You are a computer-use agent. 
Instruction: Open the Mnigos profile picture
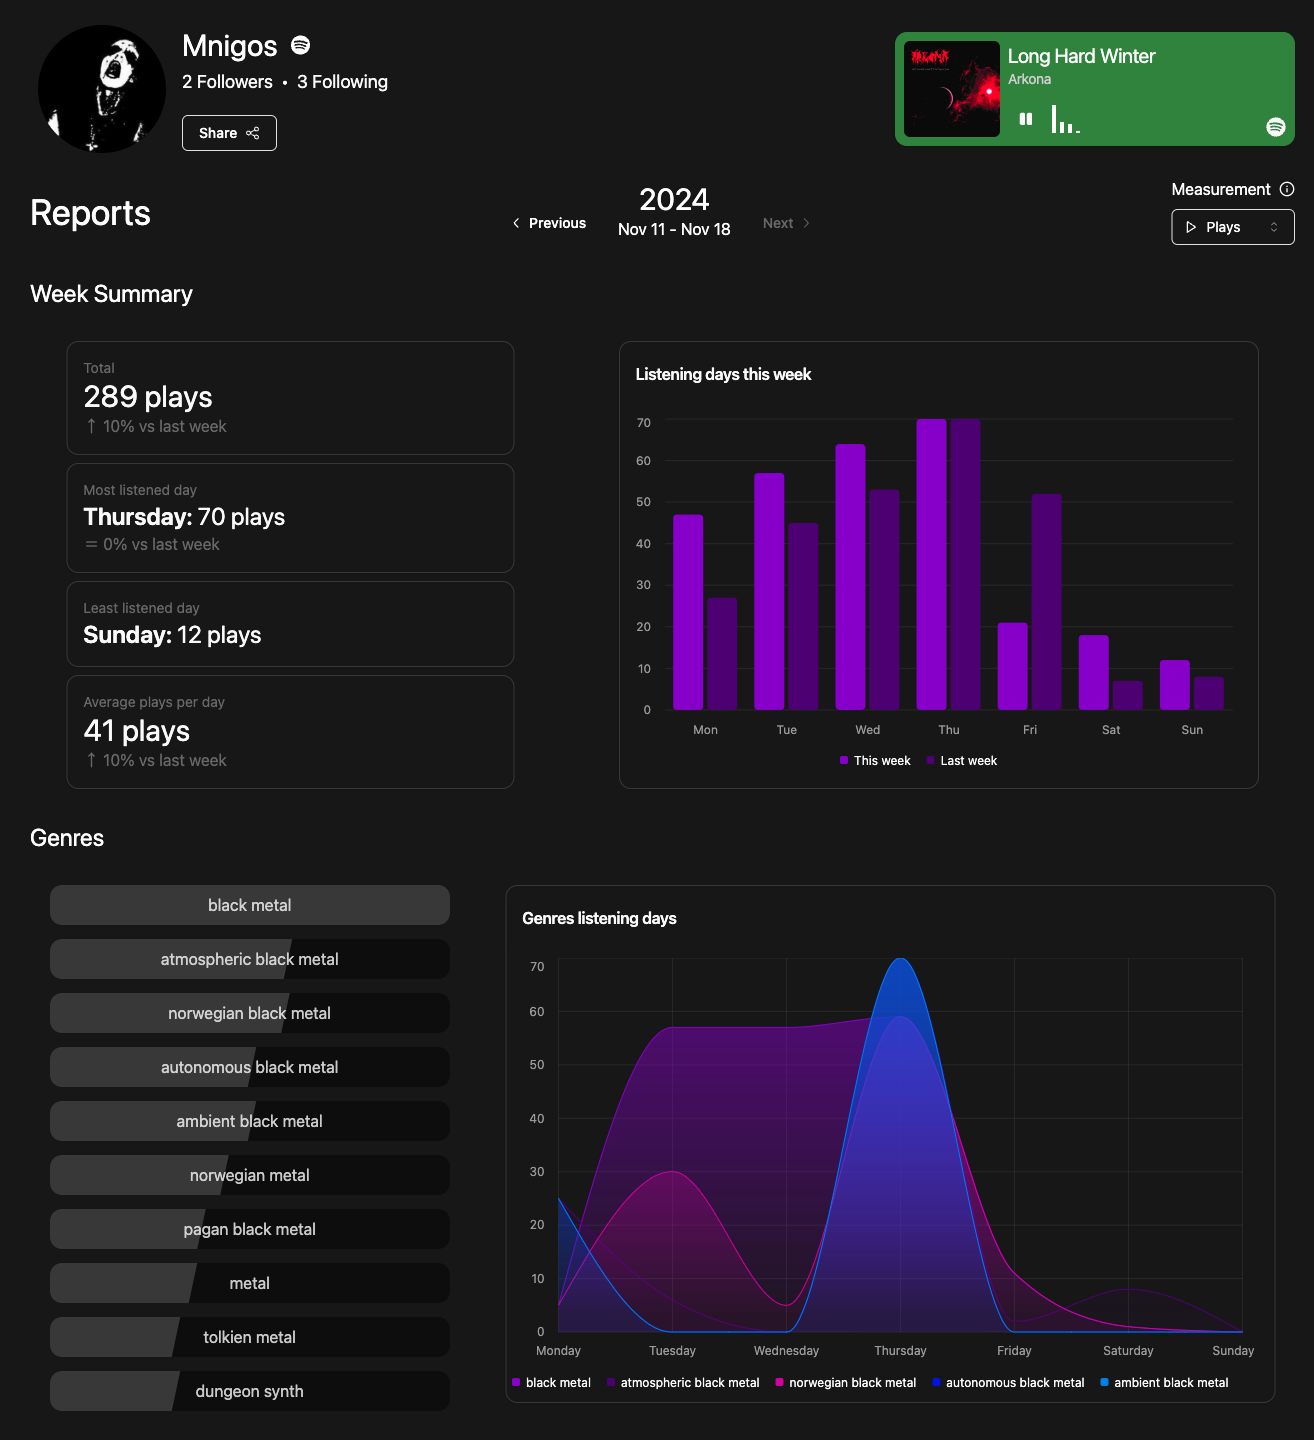pos(102,89)
